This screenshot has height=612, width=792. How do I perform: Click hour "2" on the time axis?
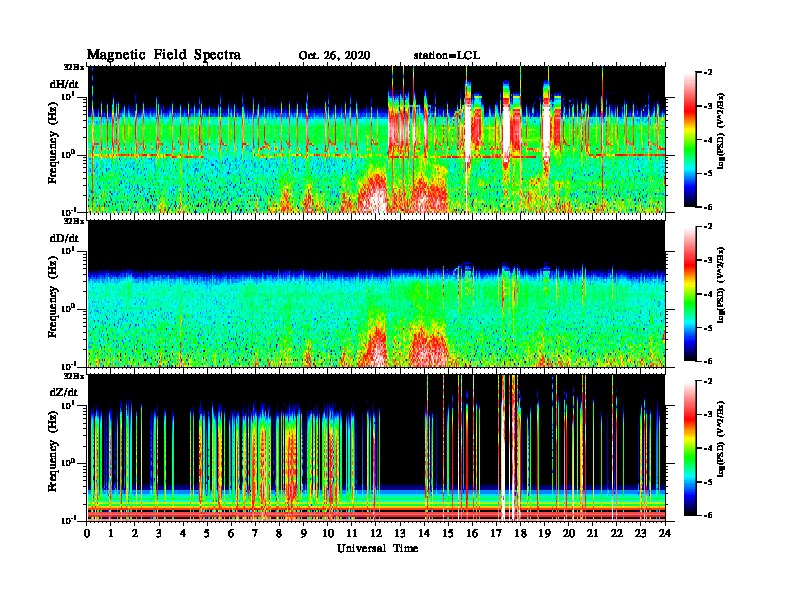click(x=135, y=533)
